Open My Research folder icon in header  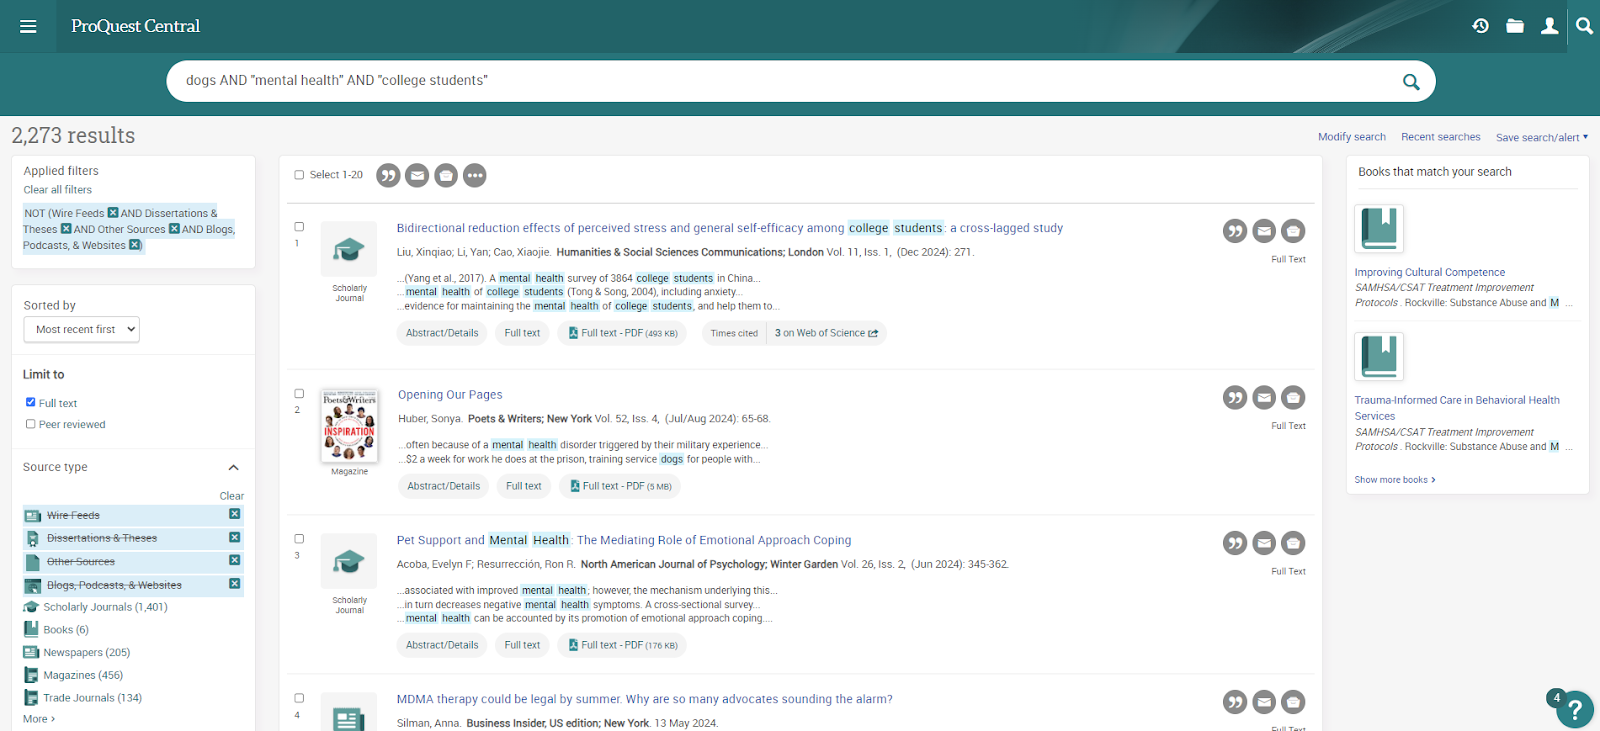[x=1515, y=26]
